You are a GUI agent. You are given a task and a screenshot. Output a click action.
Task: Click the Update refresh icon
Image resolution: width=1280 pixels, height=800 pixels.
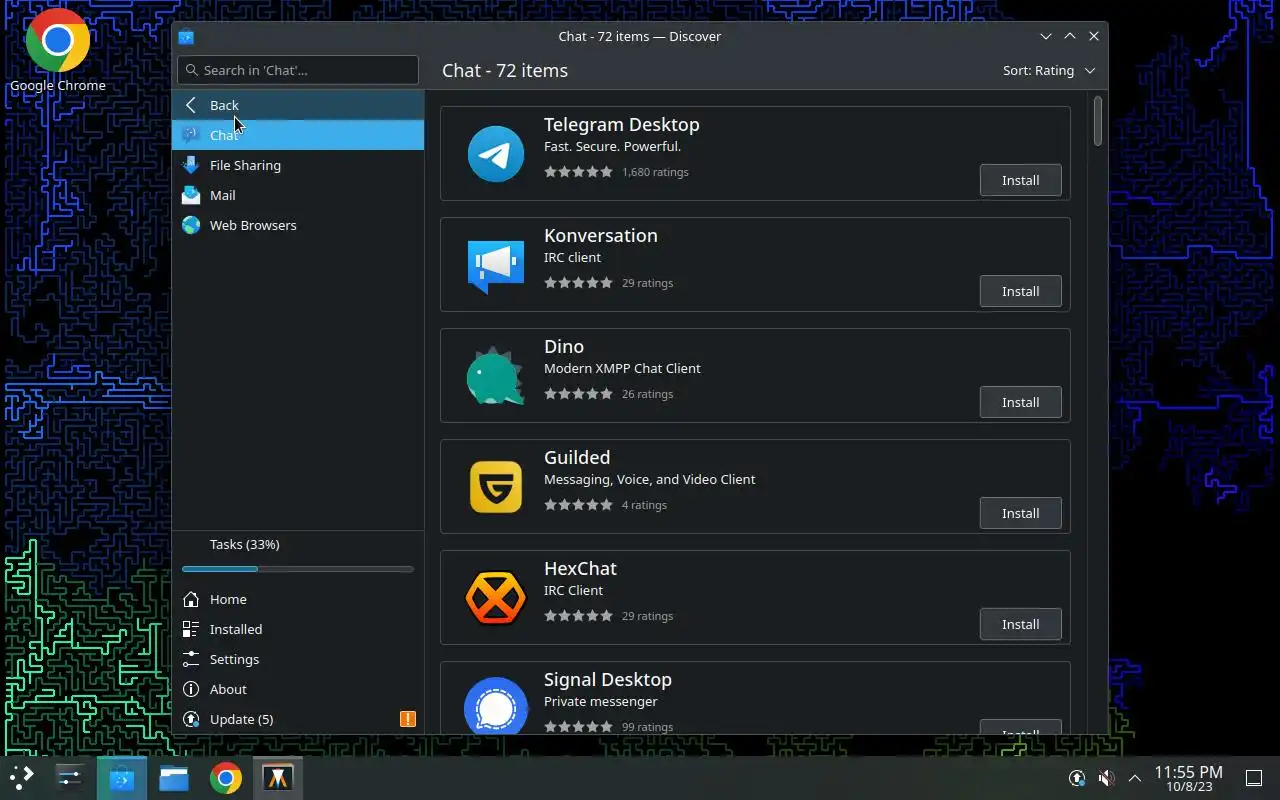pyautogui.click(x=191, y=719)
